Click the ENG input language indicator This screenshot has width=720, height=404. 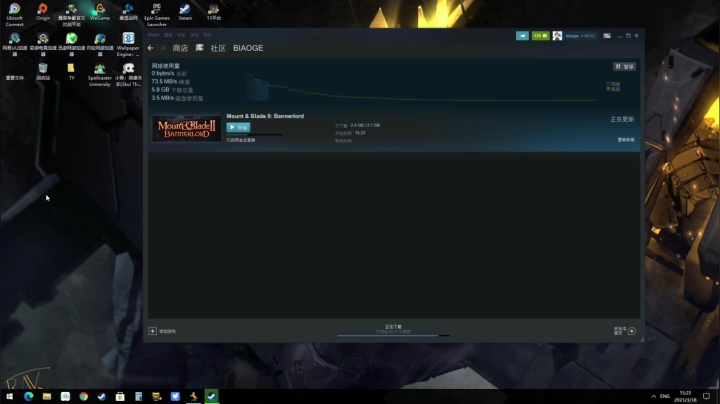pos(664,396)
